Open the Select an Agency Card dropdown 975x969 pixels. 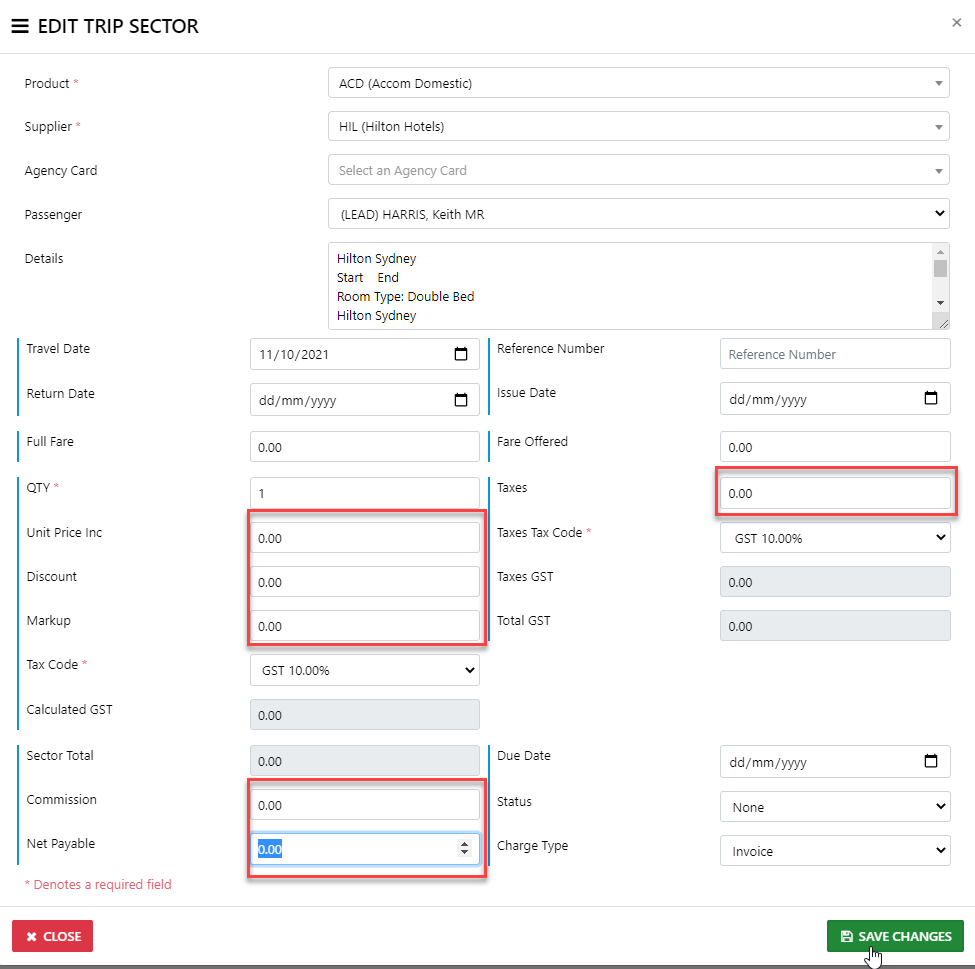(638, 170)
